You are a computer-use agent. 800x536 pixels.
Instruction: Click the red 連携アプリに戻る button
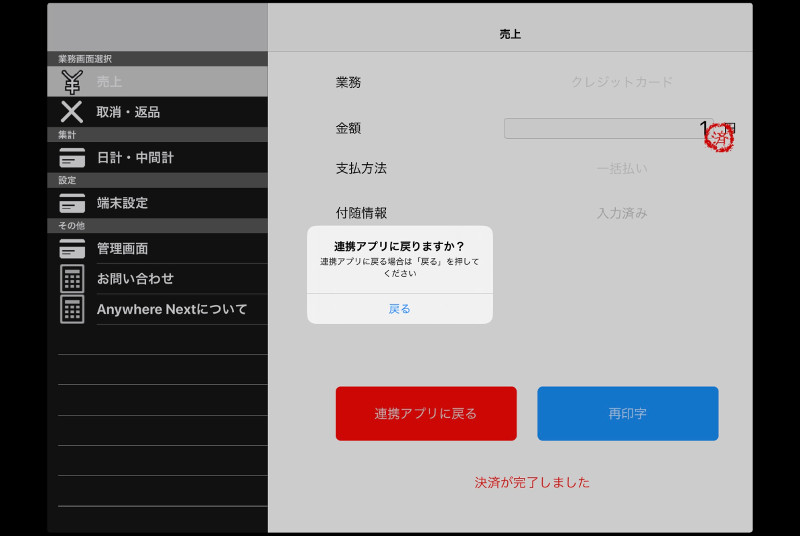coord(426,414)
